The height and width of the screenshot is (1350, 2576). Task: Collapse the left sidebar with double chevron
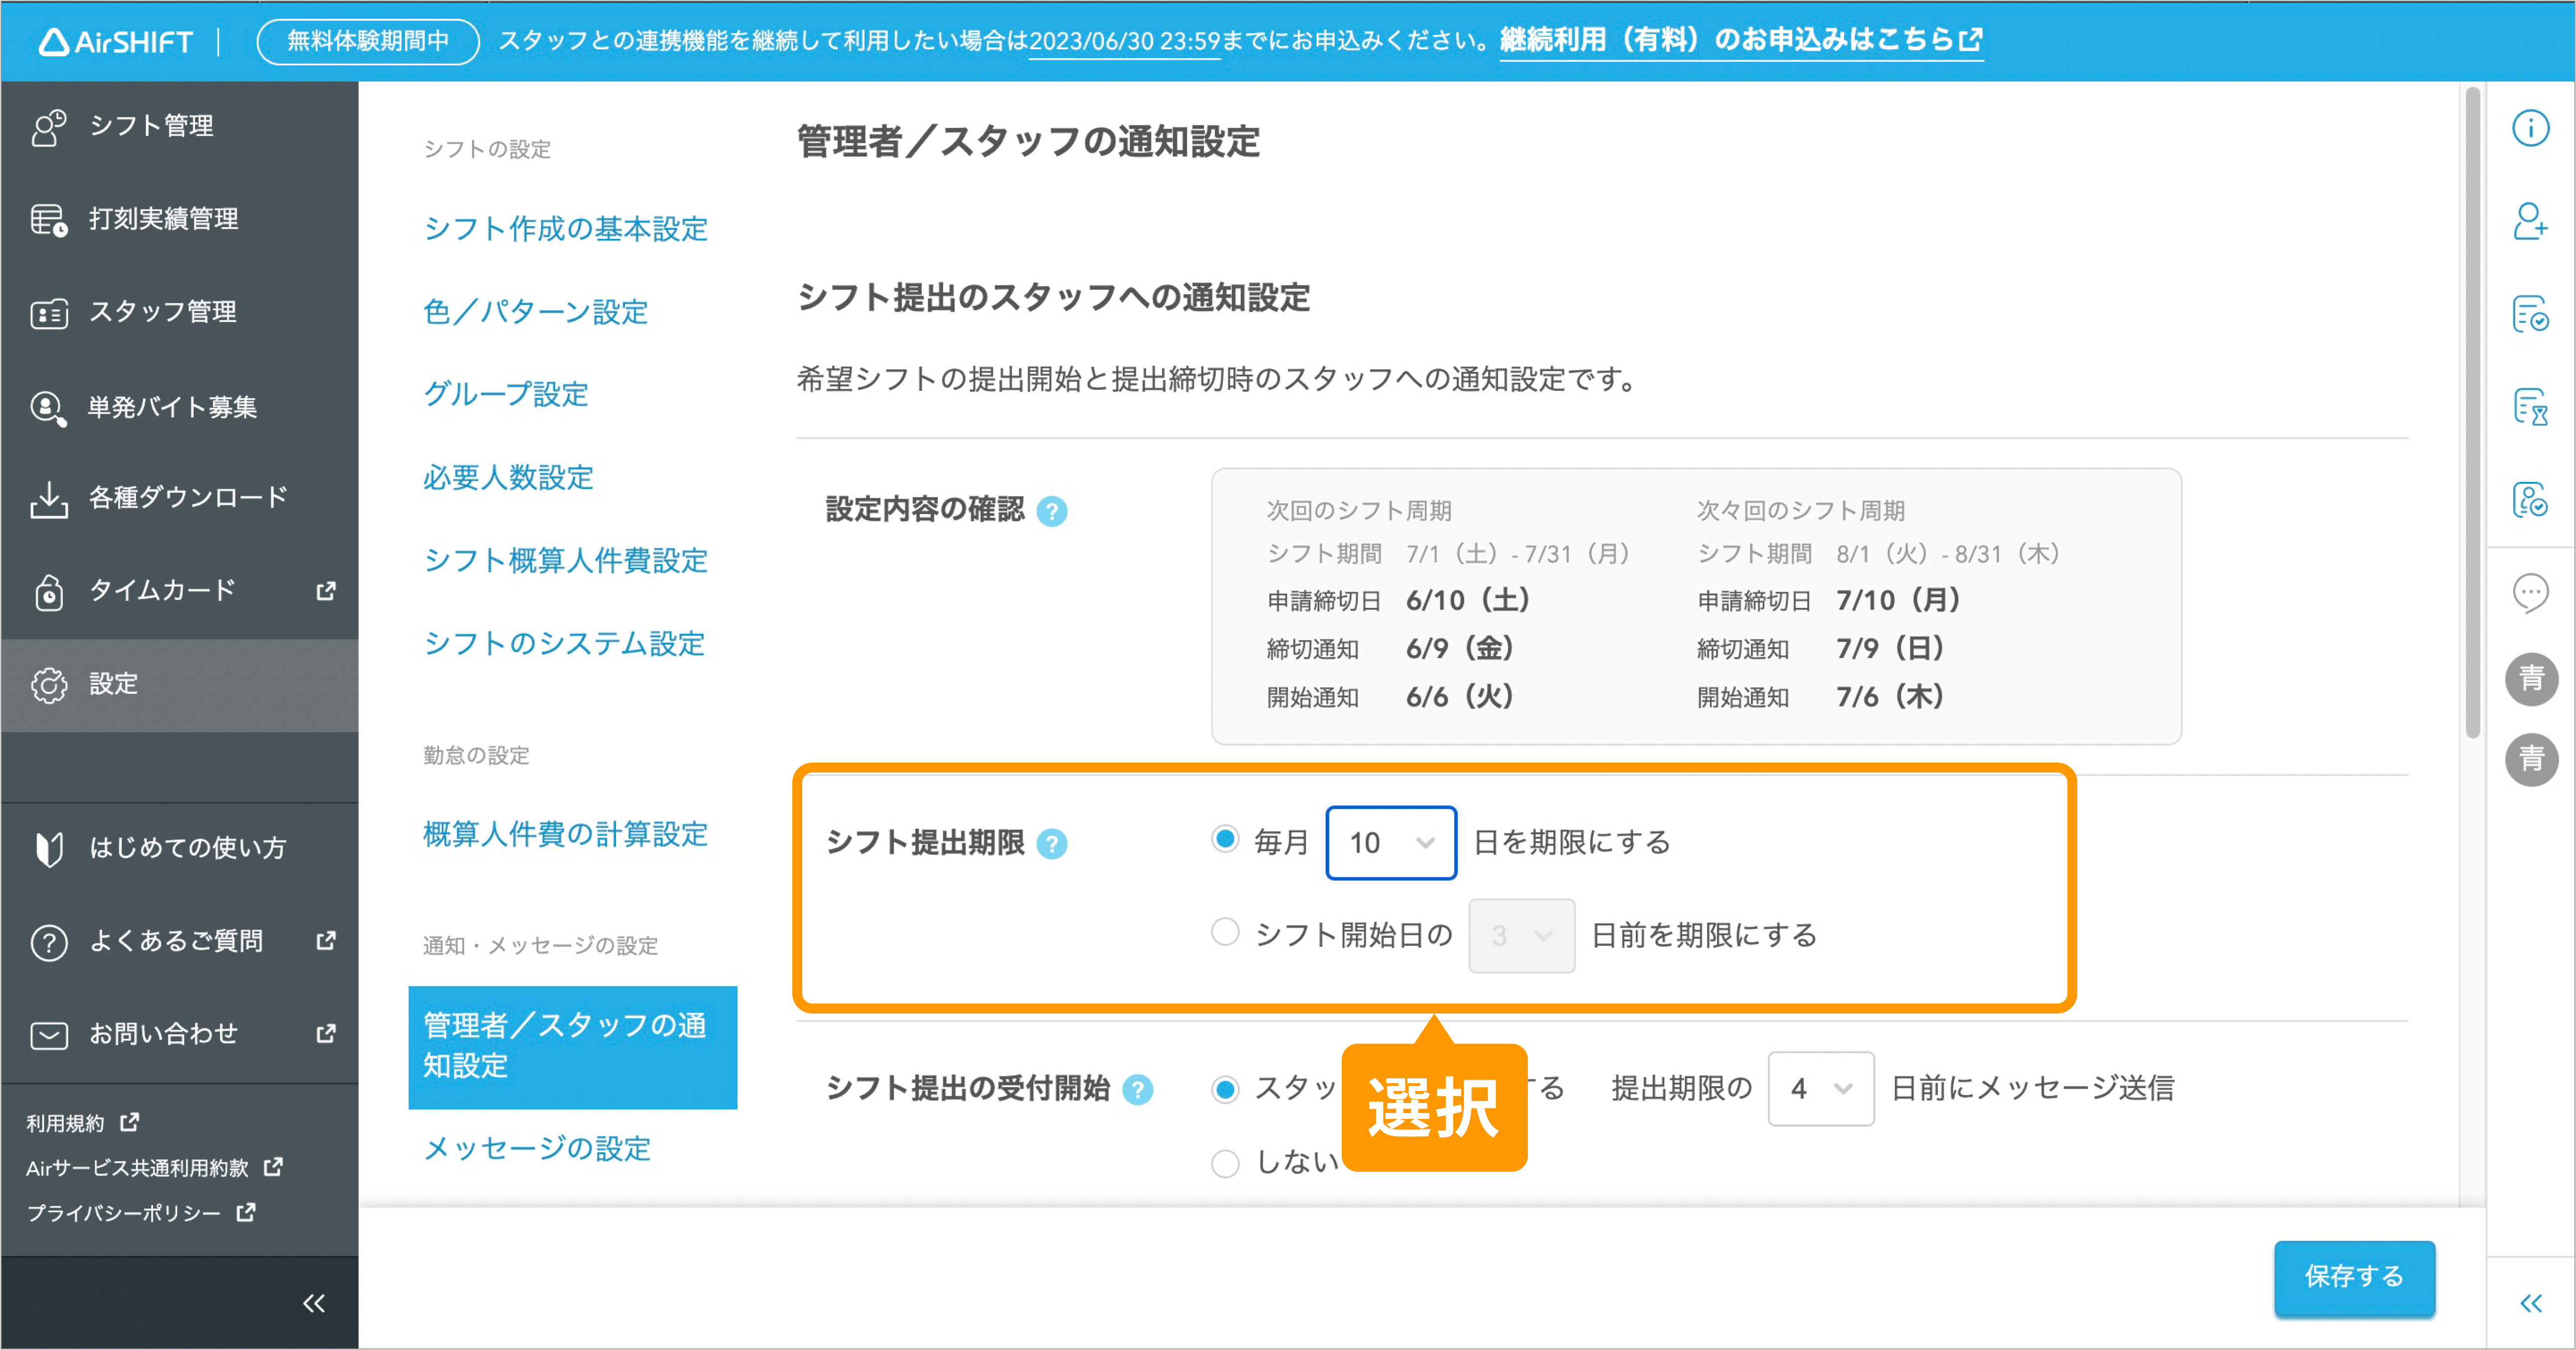[314, 1303]
